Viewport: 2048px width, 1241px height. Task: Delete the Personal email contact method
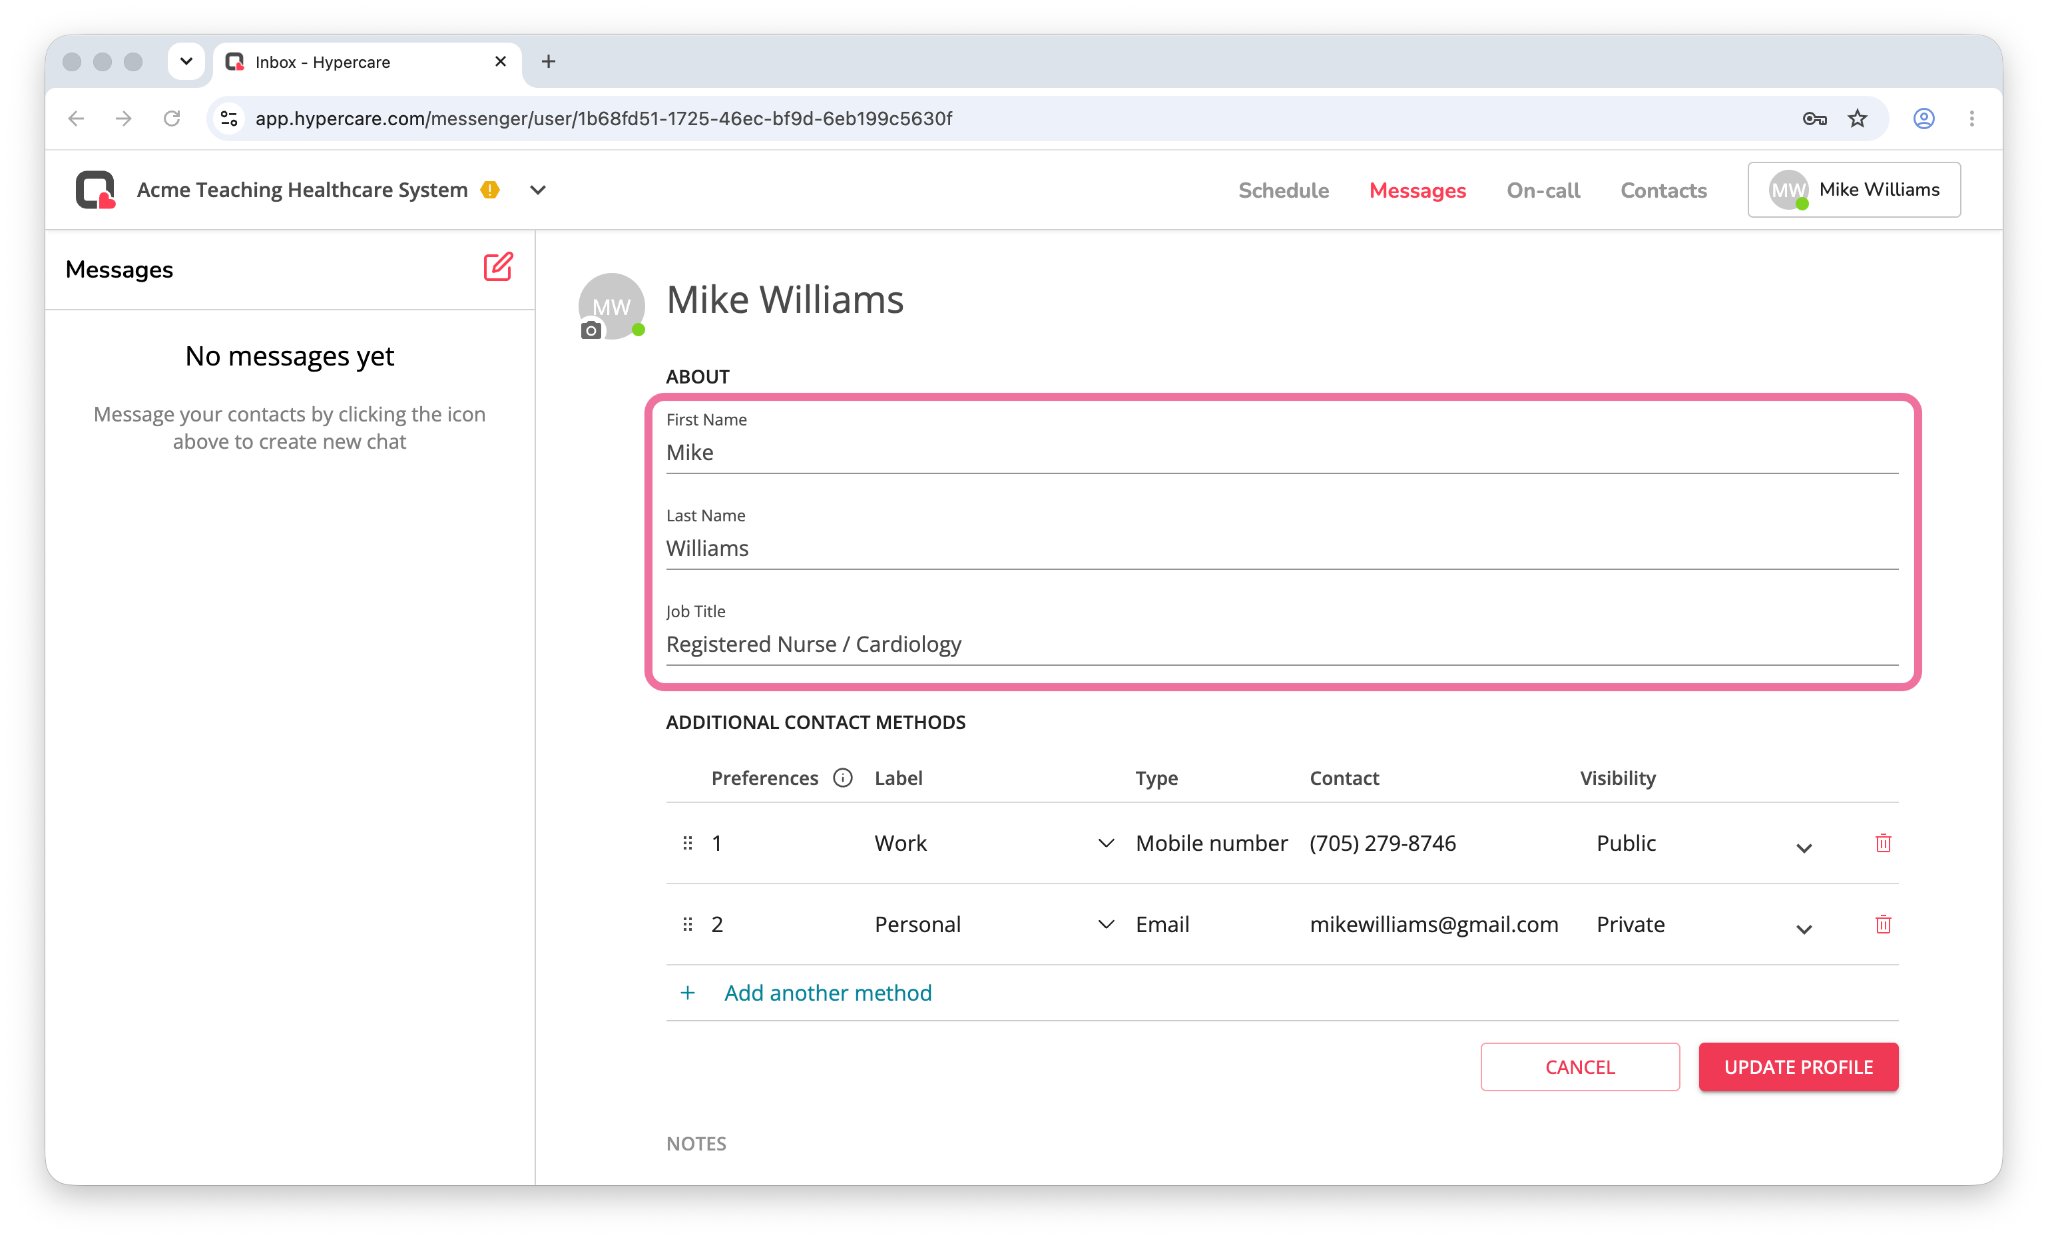point(1883,924)
